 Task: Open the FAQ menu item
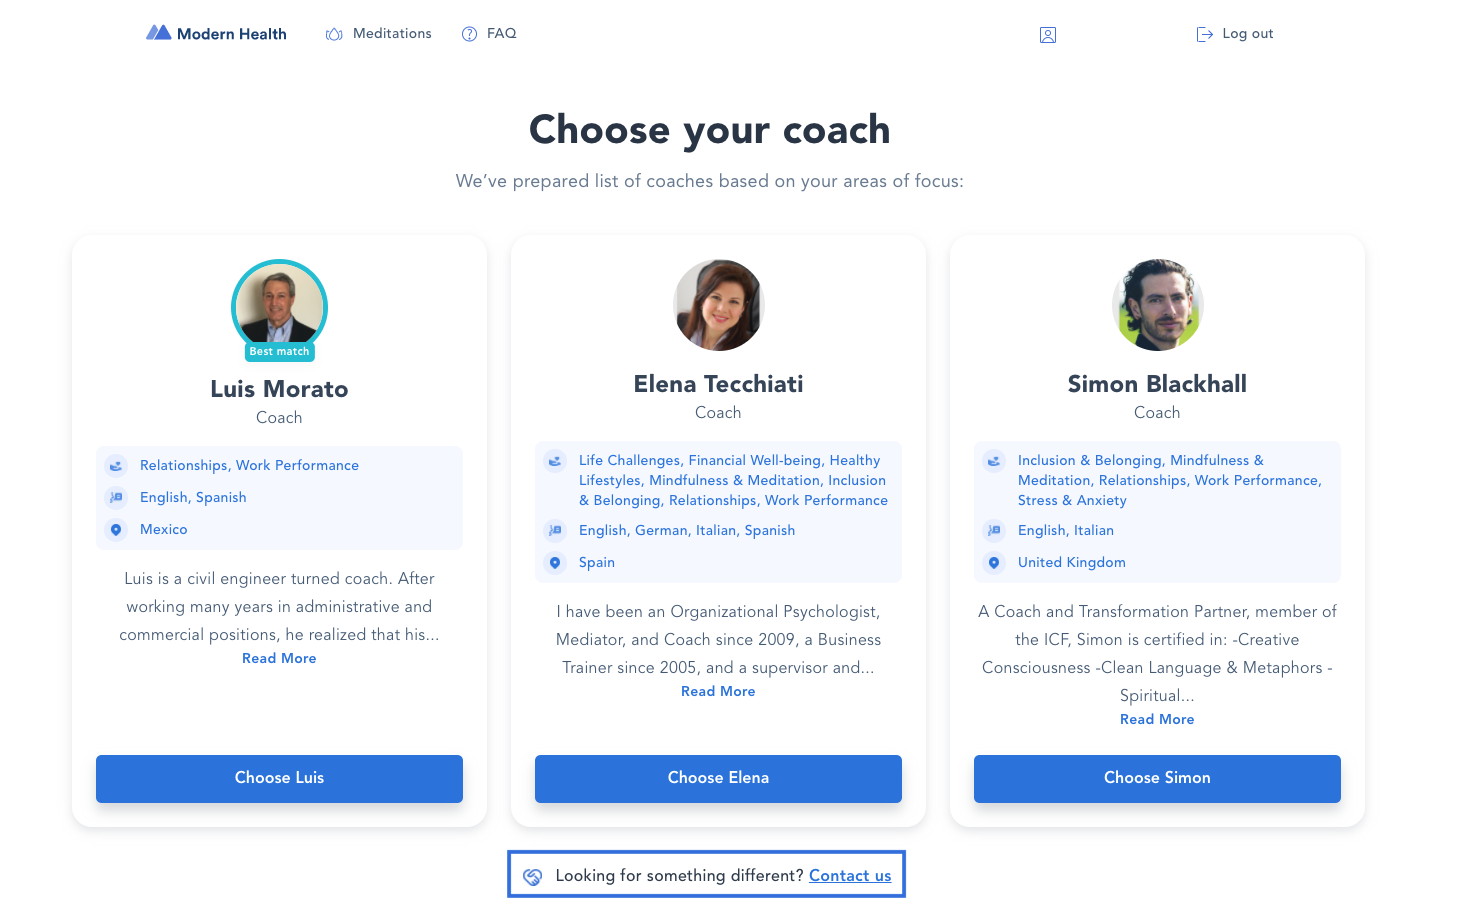[x=502, y=33]
